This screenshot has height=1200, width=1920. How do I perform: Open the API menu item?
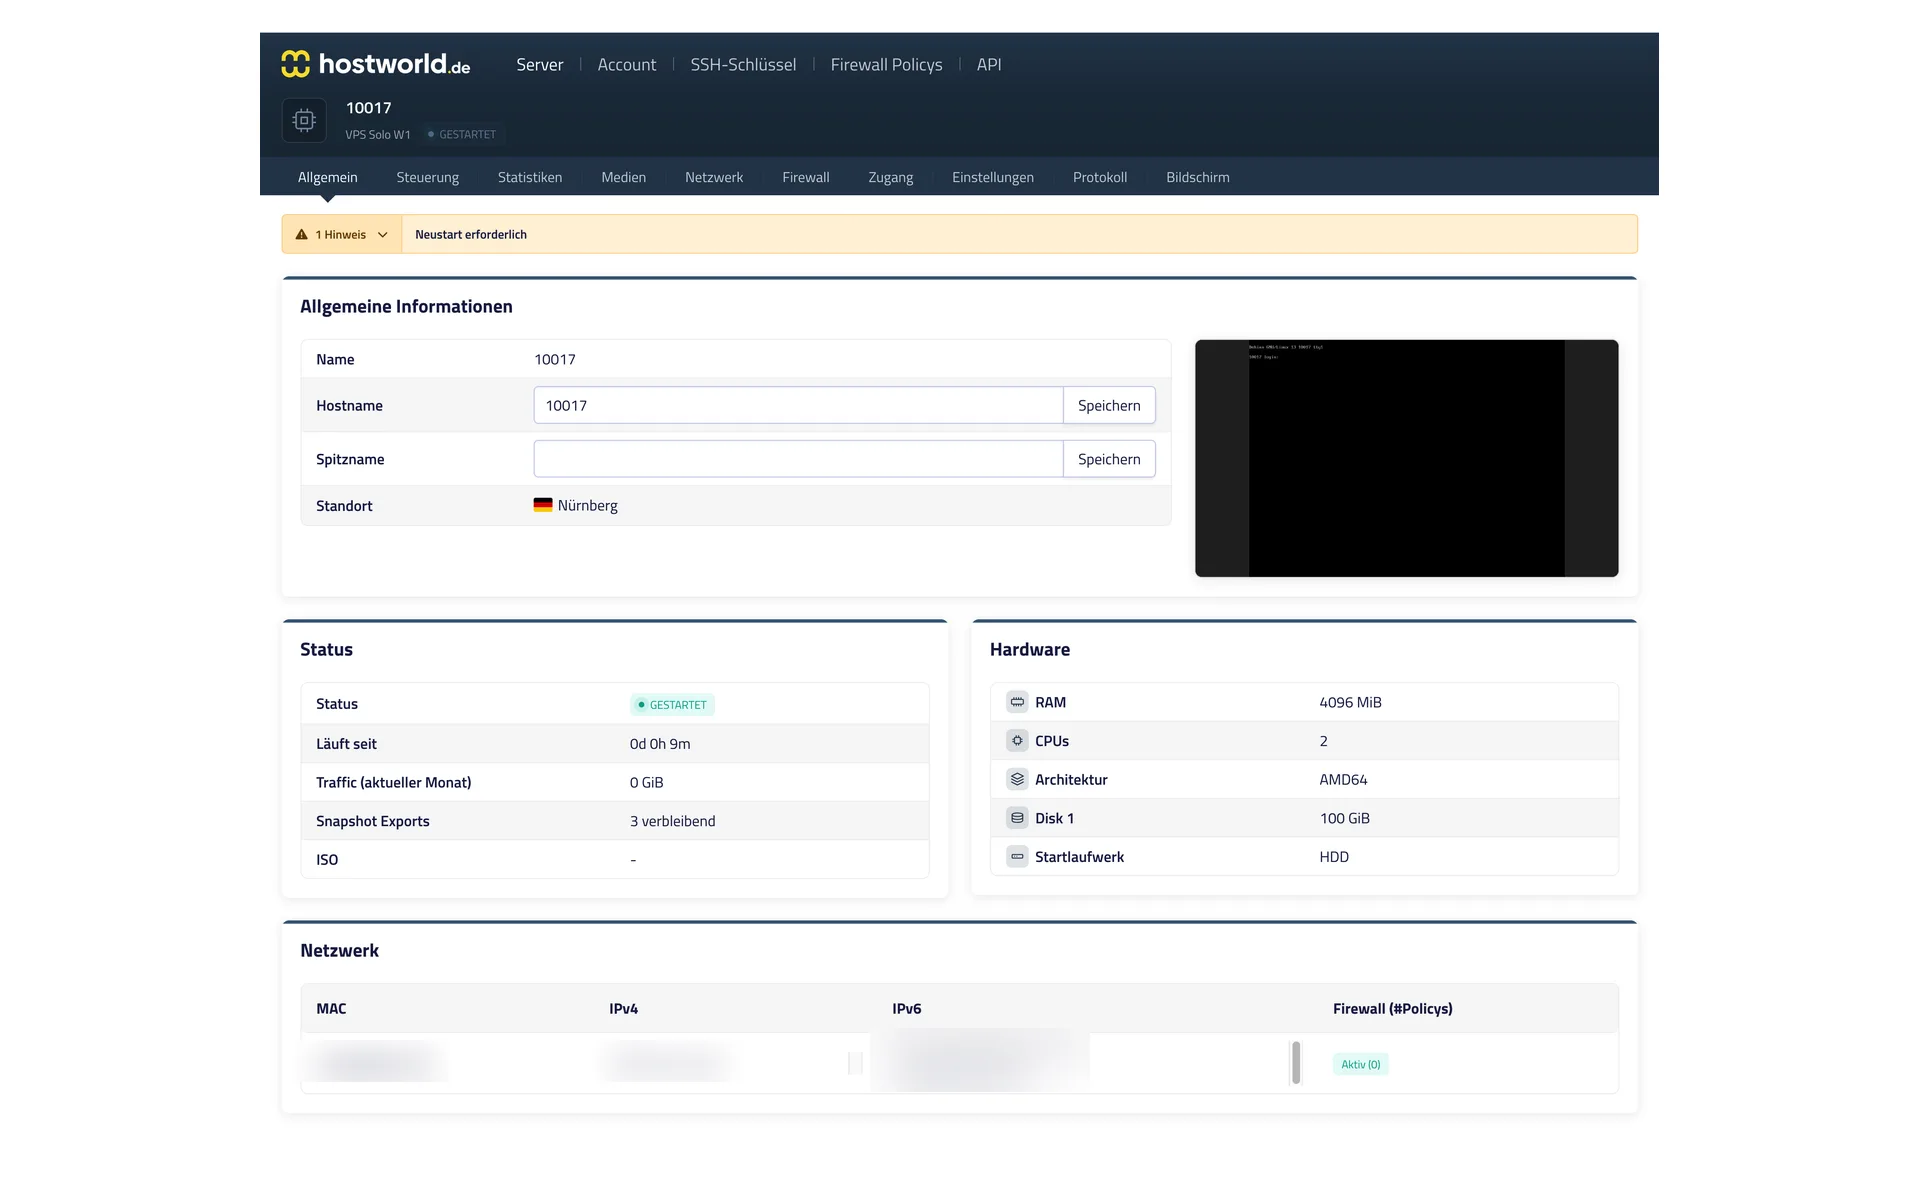[x=989, y=65]
